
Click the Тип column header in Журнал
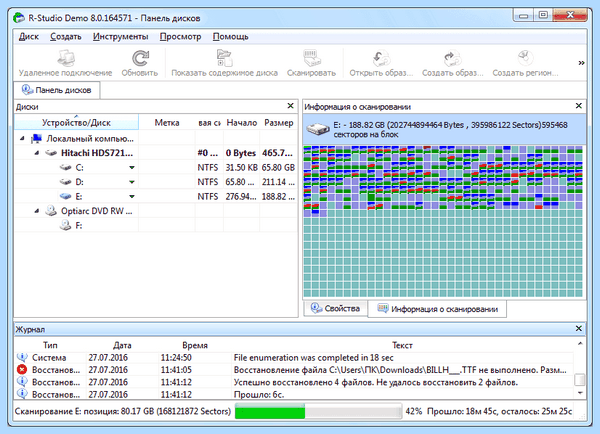pyautogui.click(x=50, y=345)
